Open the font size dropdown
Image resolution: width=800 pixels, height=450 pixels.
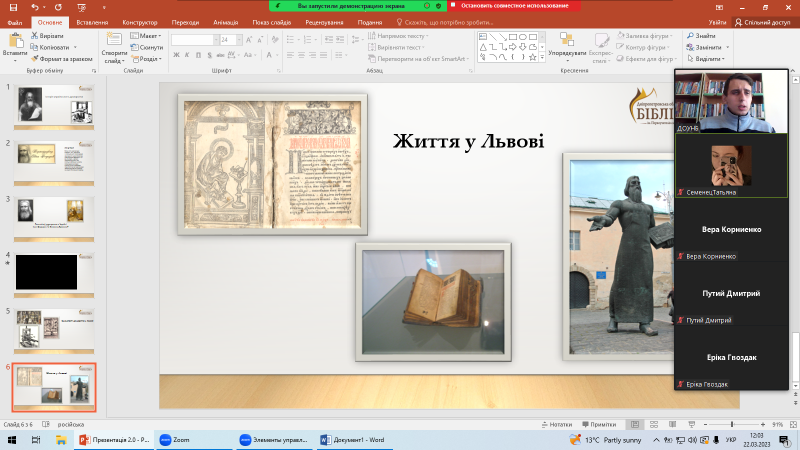[239, 40]
